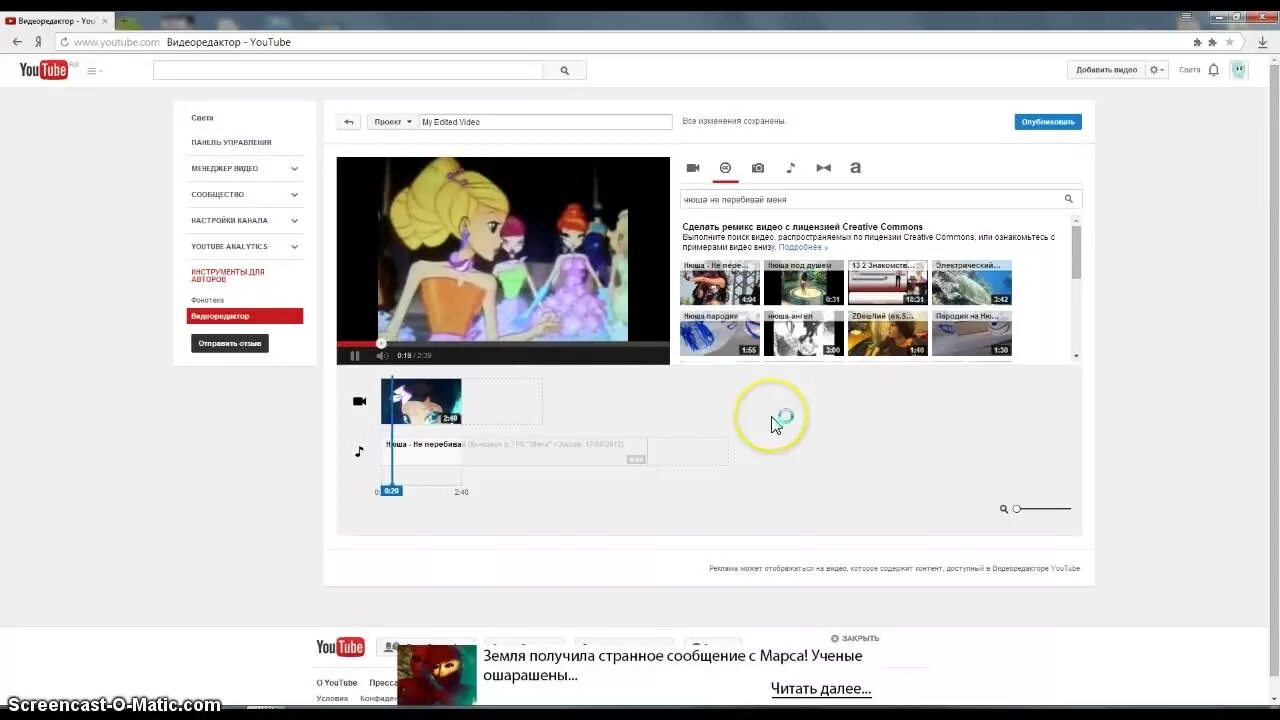
Task: Click the user avatar in the header
Action: coord(1239,70)
